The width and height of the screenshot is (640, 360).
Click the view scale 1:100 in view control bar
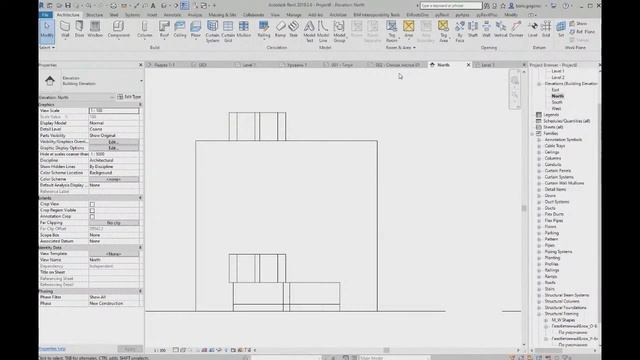click(x=160, y=350)
